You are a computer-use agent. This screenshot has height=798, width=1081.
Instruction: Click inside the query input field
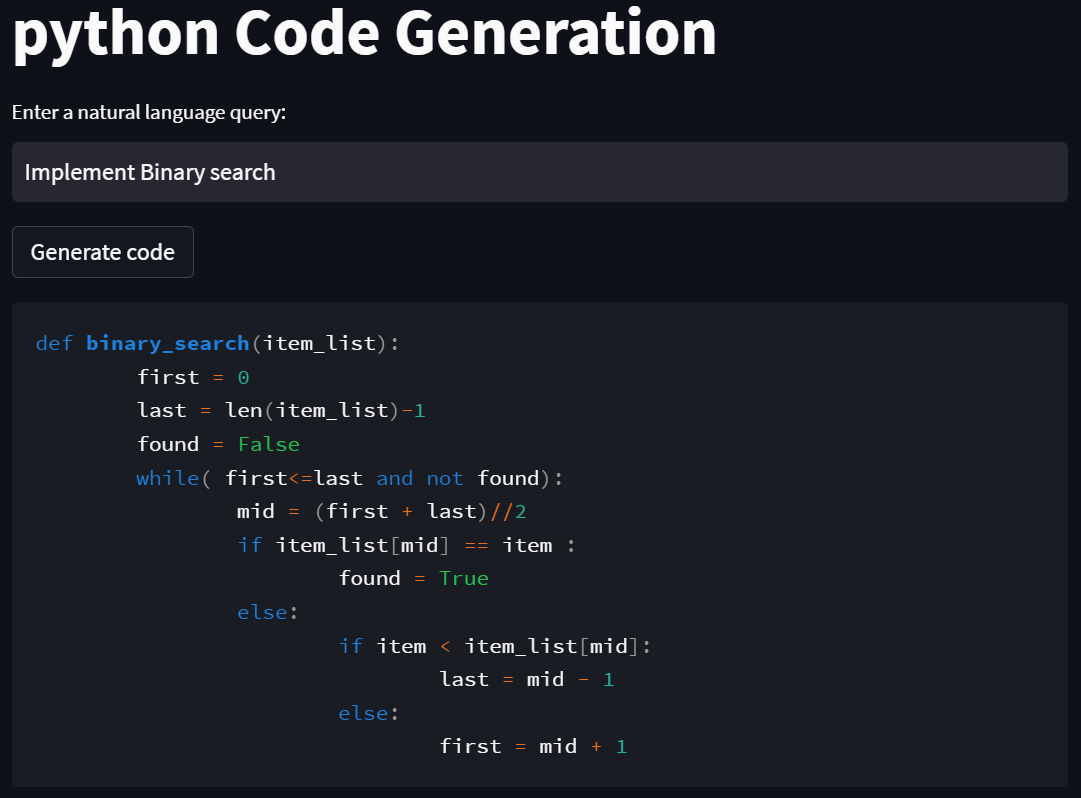pyautogui.click(x=540, y=171)
